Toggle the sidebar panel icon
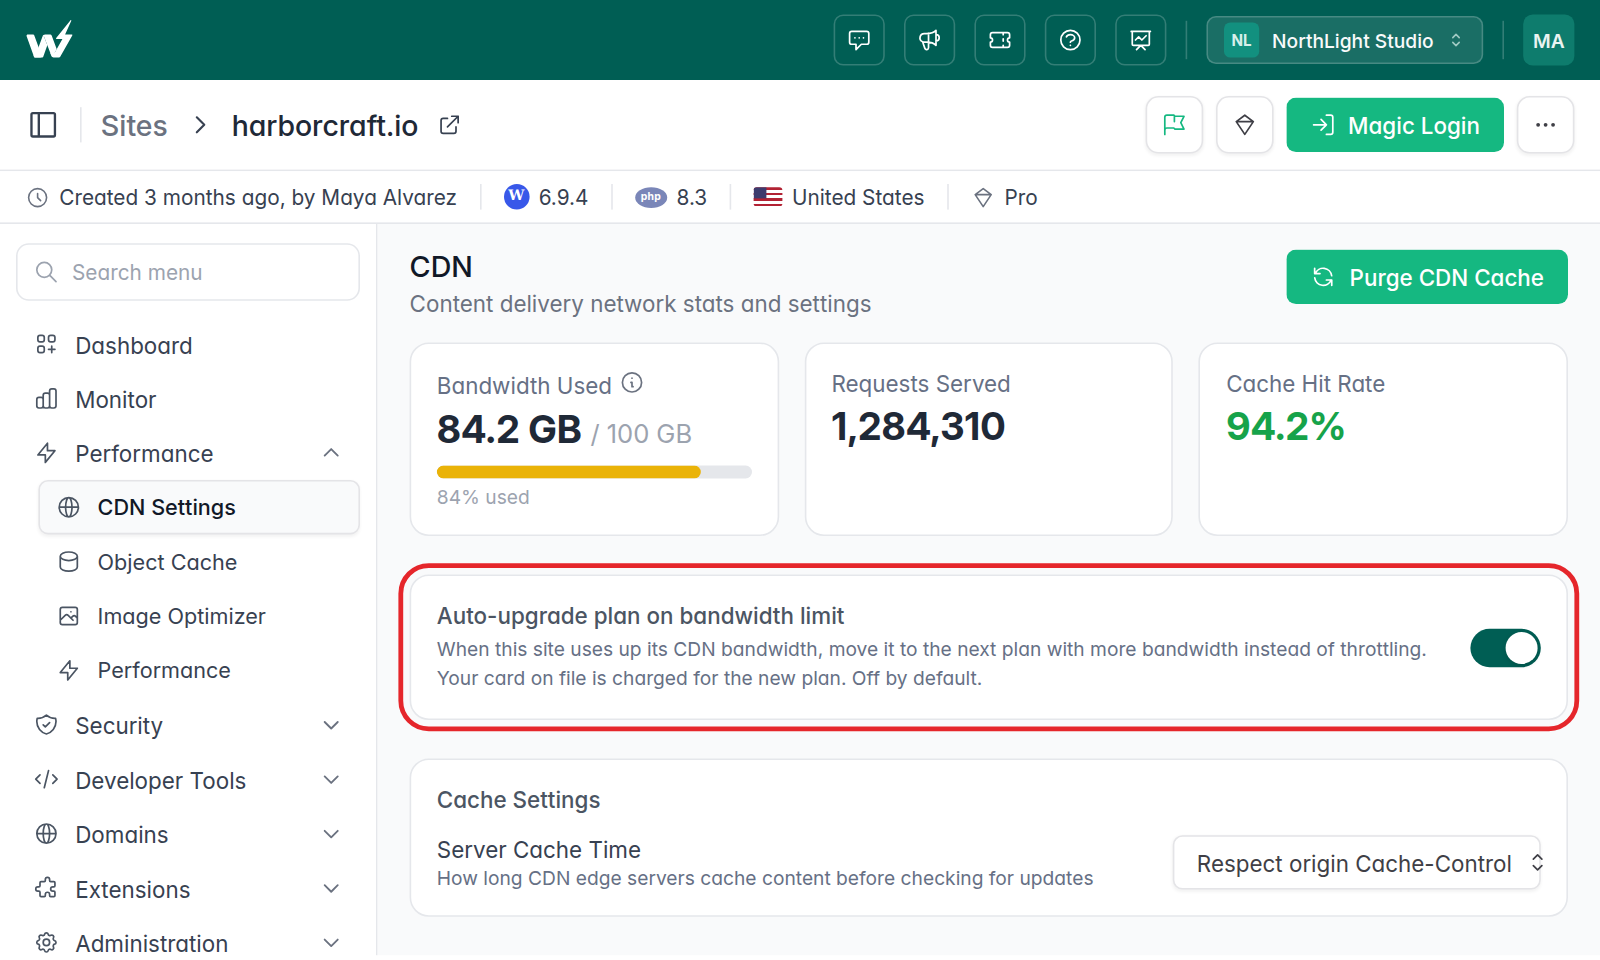This screenshot has height=960, width=1600. point(43,125)
